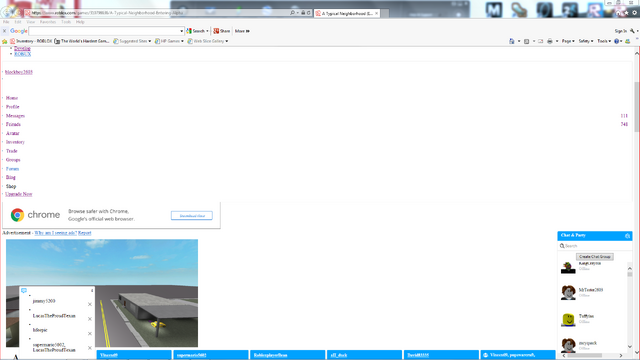
Task: Open the Tools command bar dropdown
Action: [x=604, y=41]
